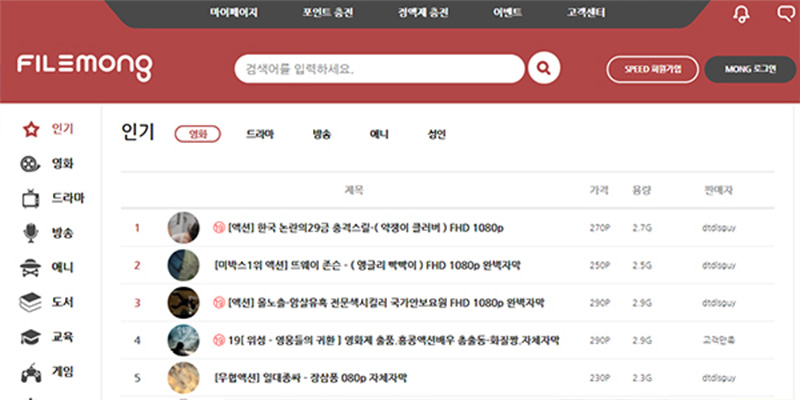Open 마이페이지 in the top menu

coord(234,13)
